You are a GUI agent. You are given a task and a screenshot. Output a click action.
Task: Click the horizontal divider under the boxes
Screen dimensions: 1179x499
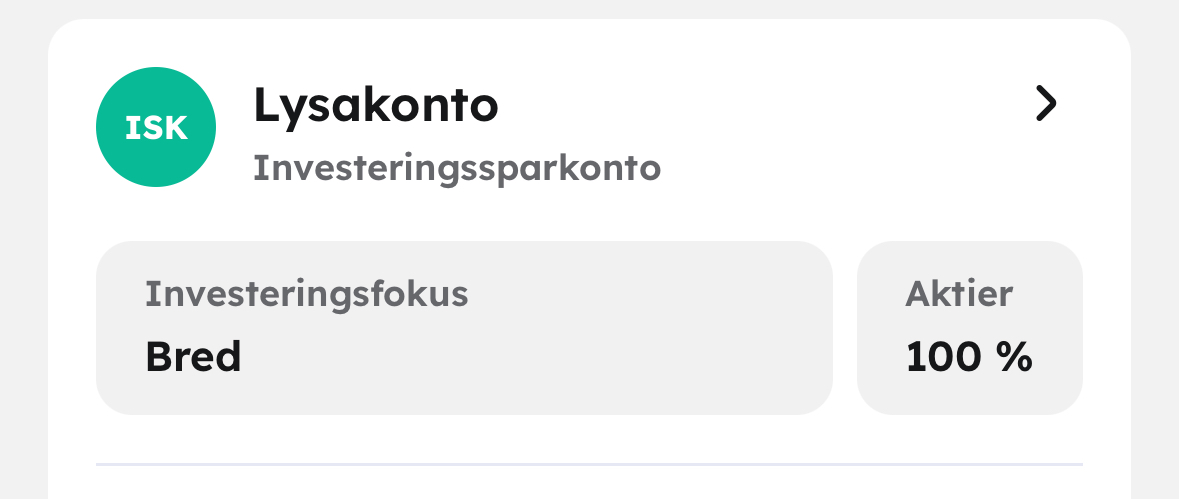pos(589,464)
